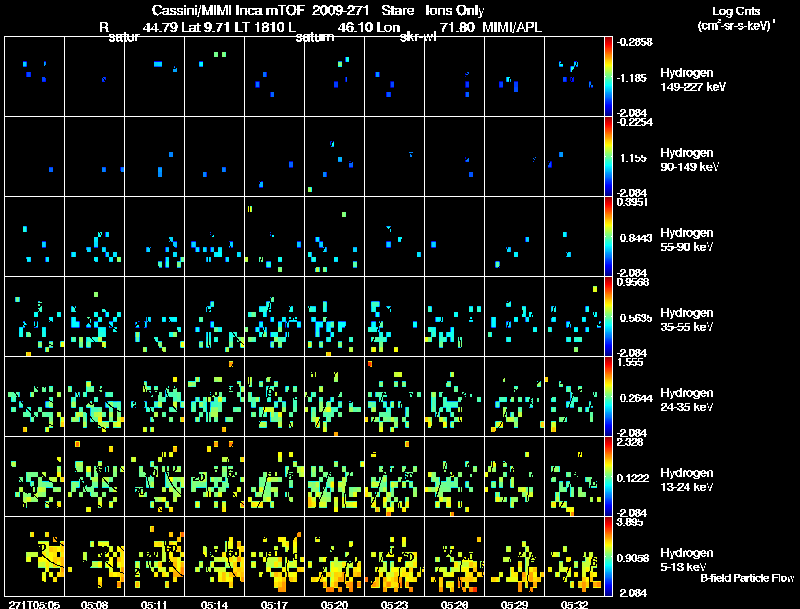
Task: Click the B-field Particle Flow legend text
Action: (x=746, y=577)
